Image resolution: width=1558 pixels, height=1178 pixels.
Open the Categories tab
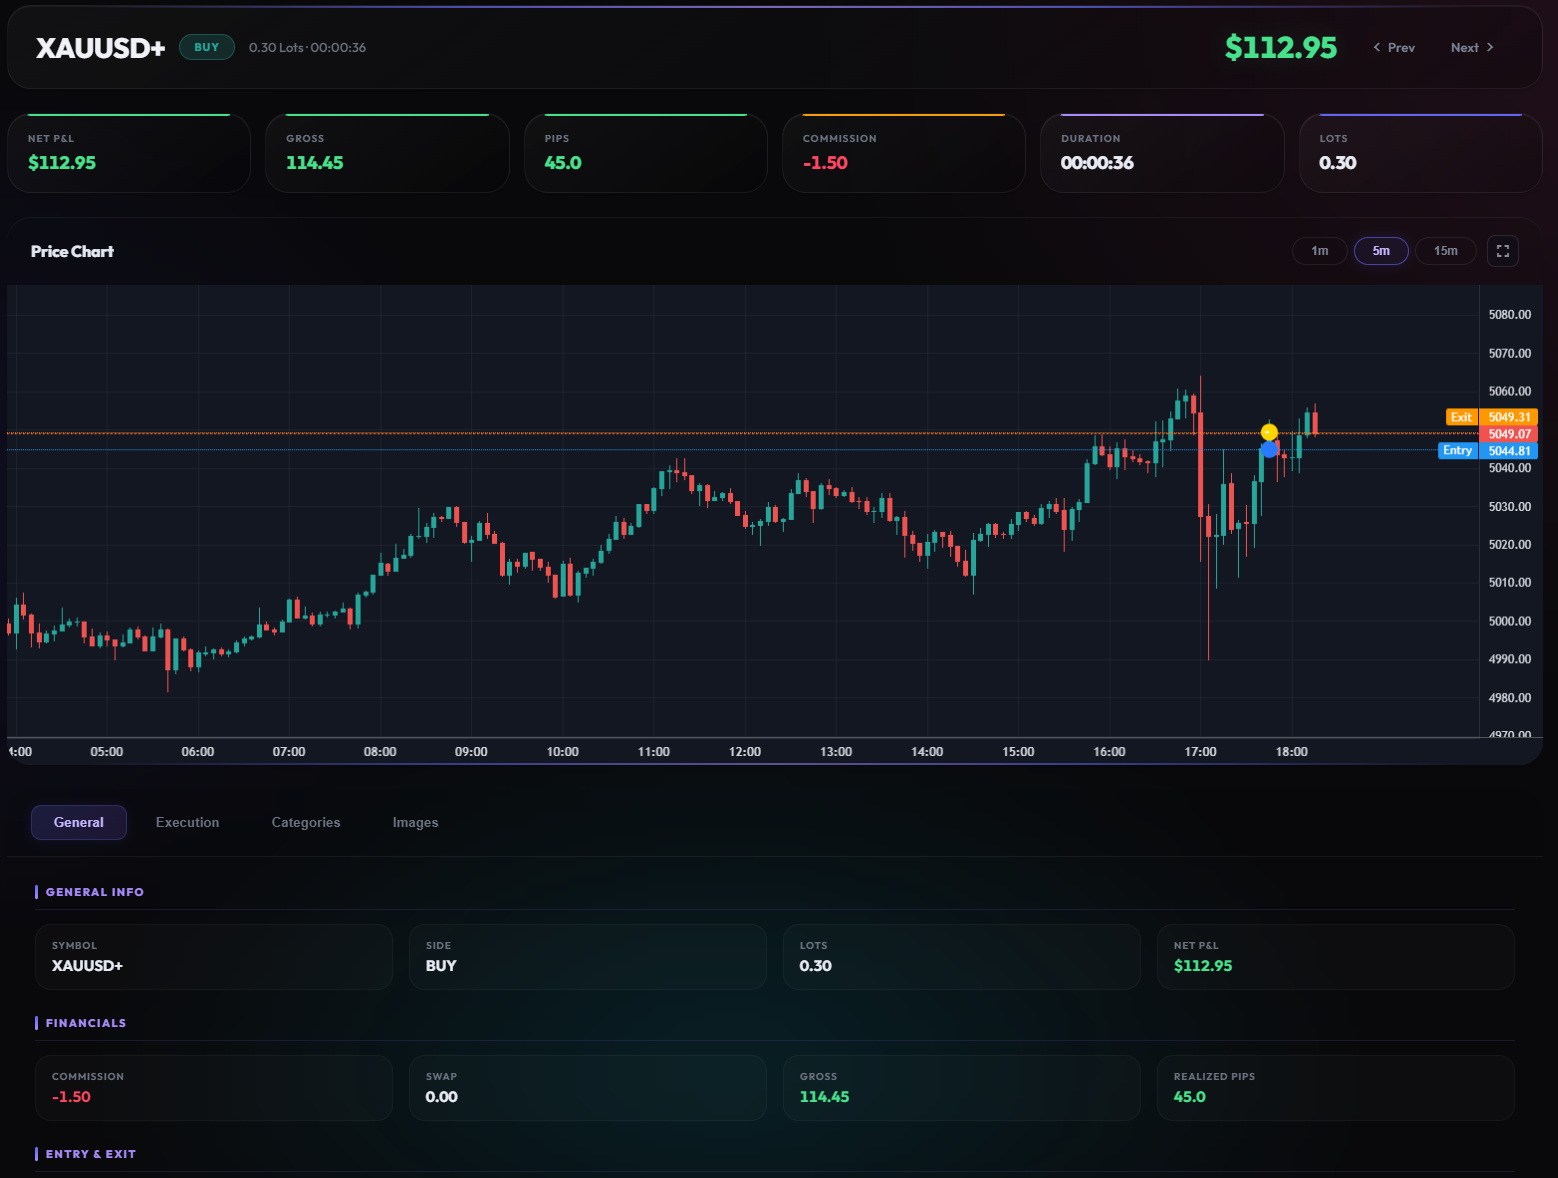(306, 822)
